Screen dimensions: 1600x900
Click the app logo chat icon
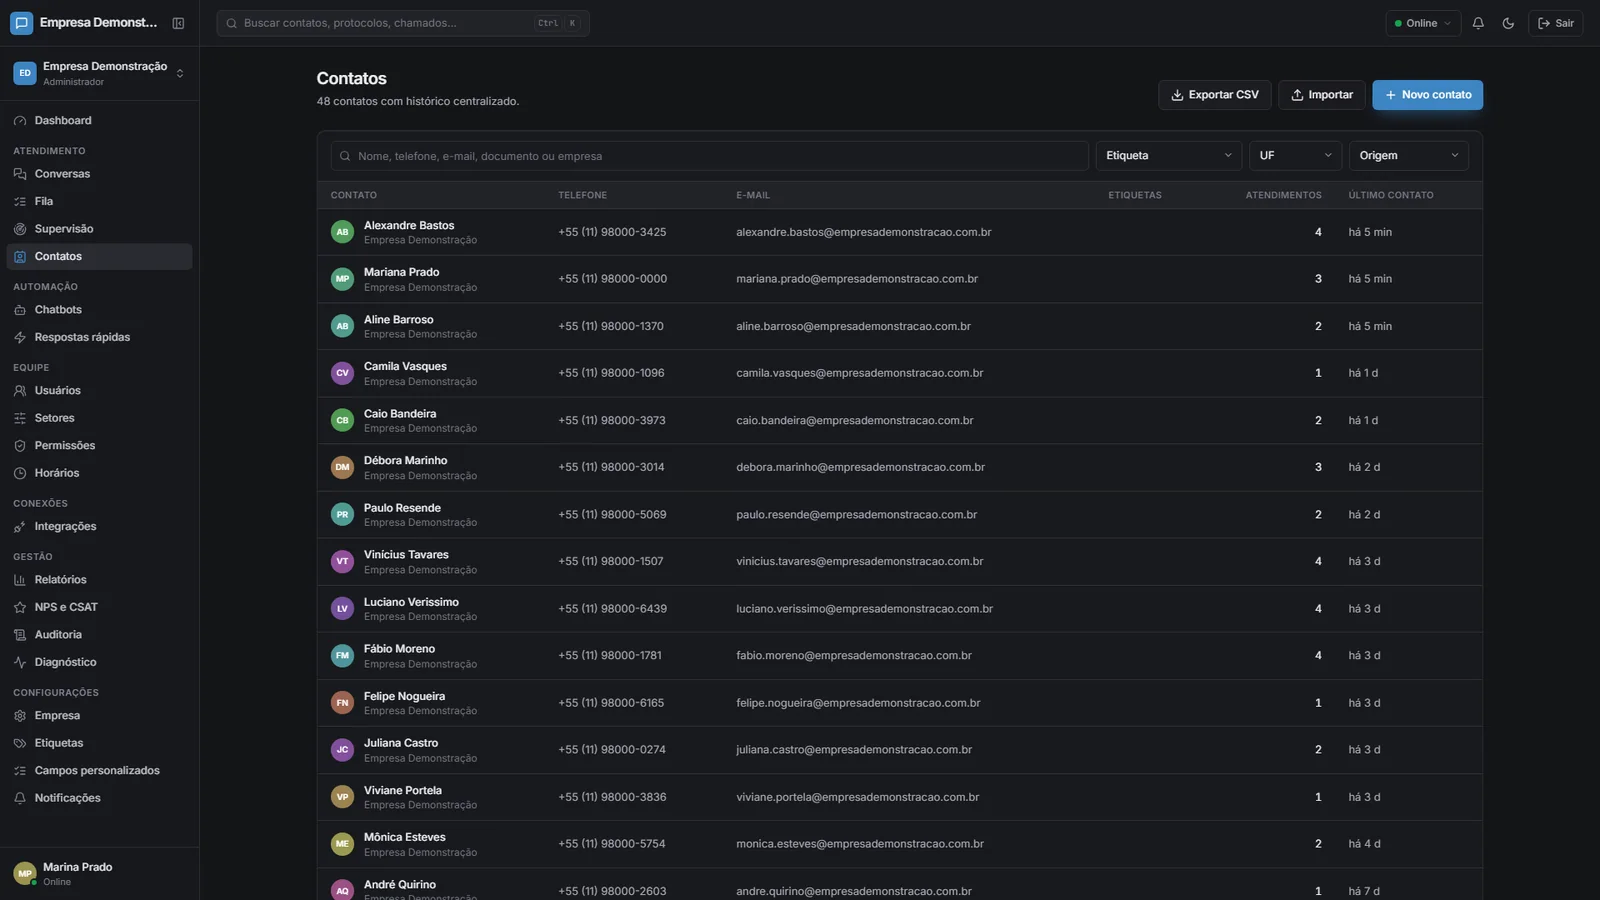[21, 23]
